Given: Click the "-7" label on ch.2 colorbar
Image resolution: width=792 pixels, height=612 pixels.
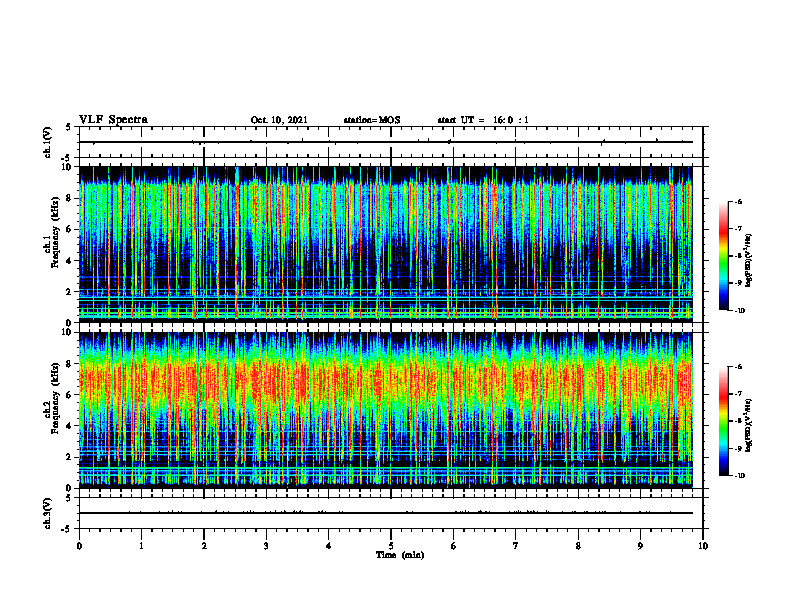Looking at the screenshot, I should pos(739,394).
